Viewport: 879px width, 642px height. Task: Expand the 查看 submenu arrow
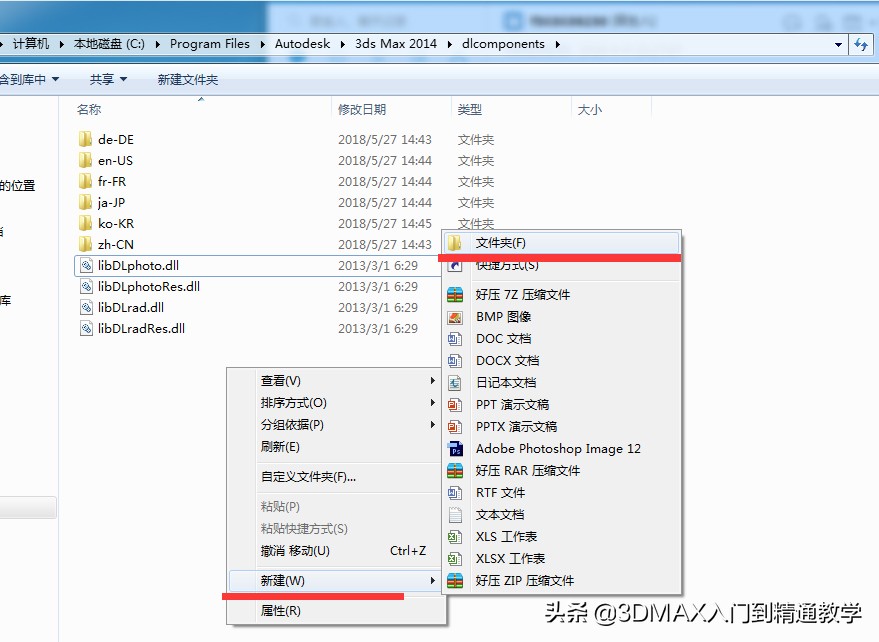point(431,380)
